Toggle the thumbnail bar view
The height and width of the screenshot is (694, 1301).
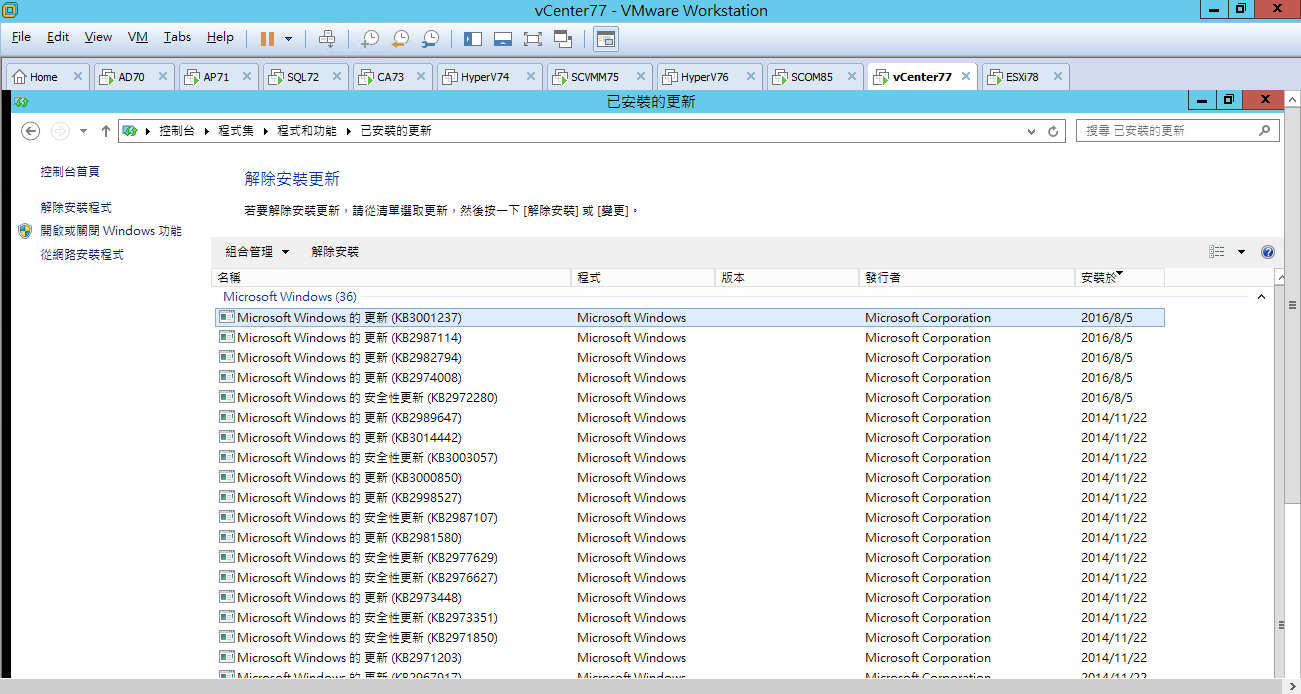coord(503,39)
